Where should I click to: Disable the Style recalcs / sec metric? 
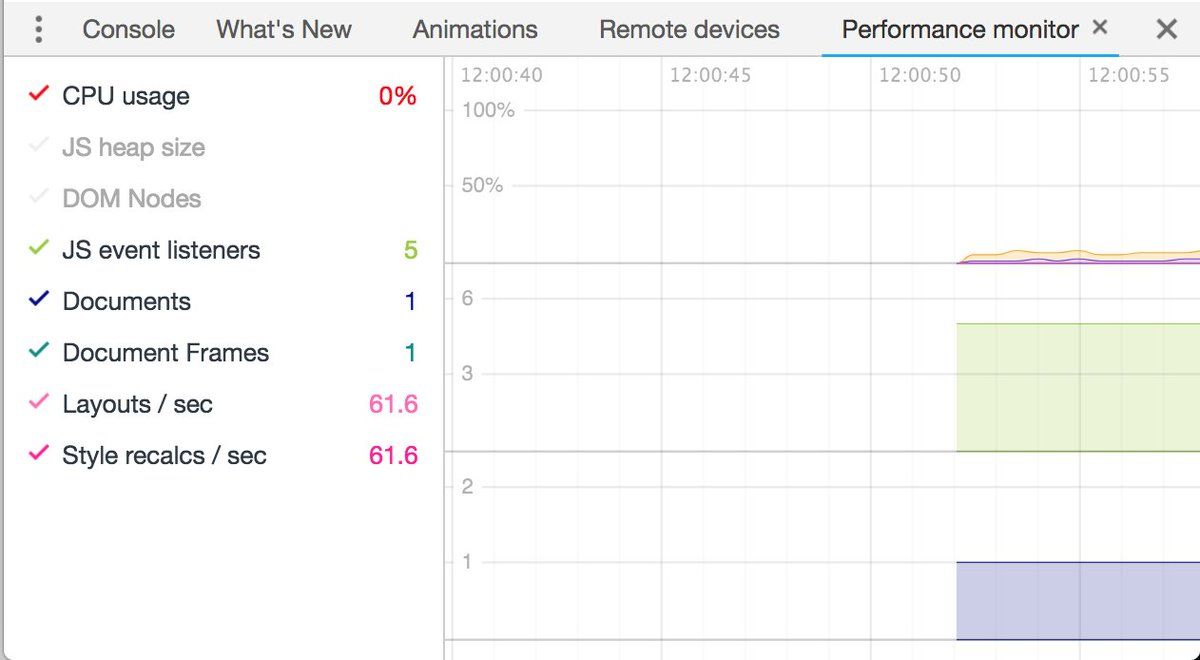pyautogui.click(x=39, y=454)
